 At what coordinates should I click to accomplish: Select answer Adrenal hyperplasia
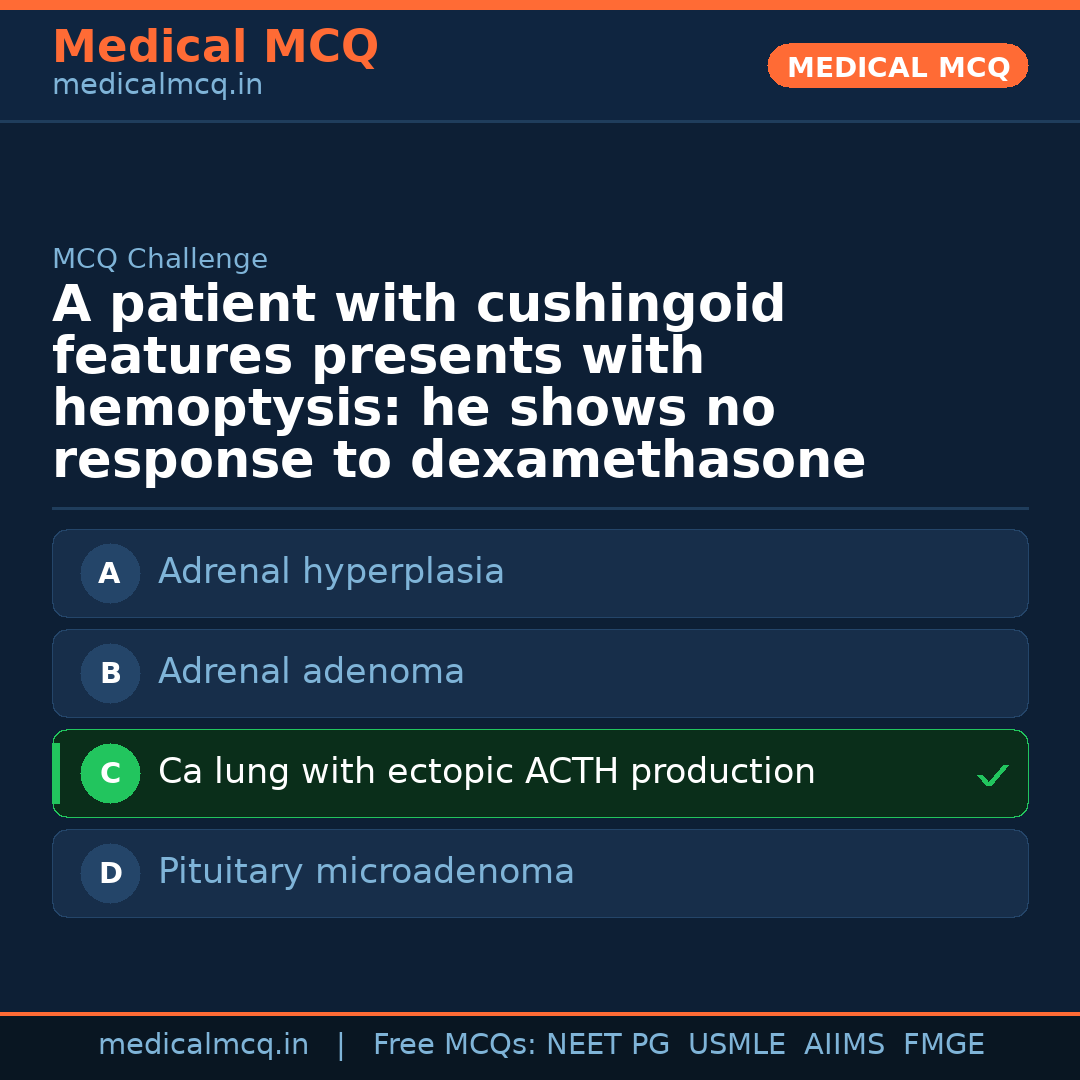(x=331, y=572)
